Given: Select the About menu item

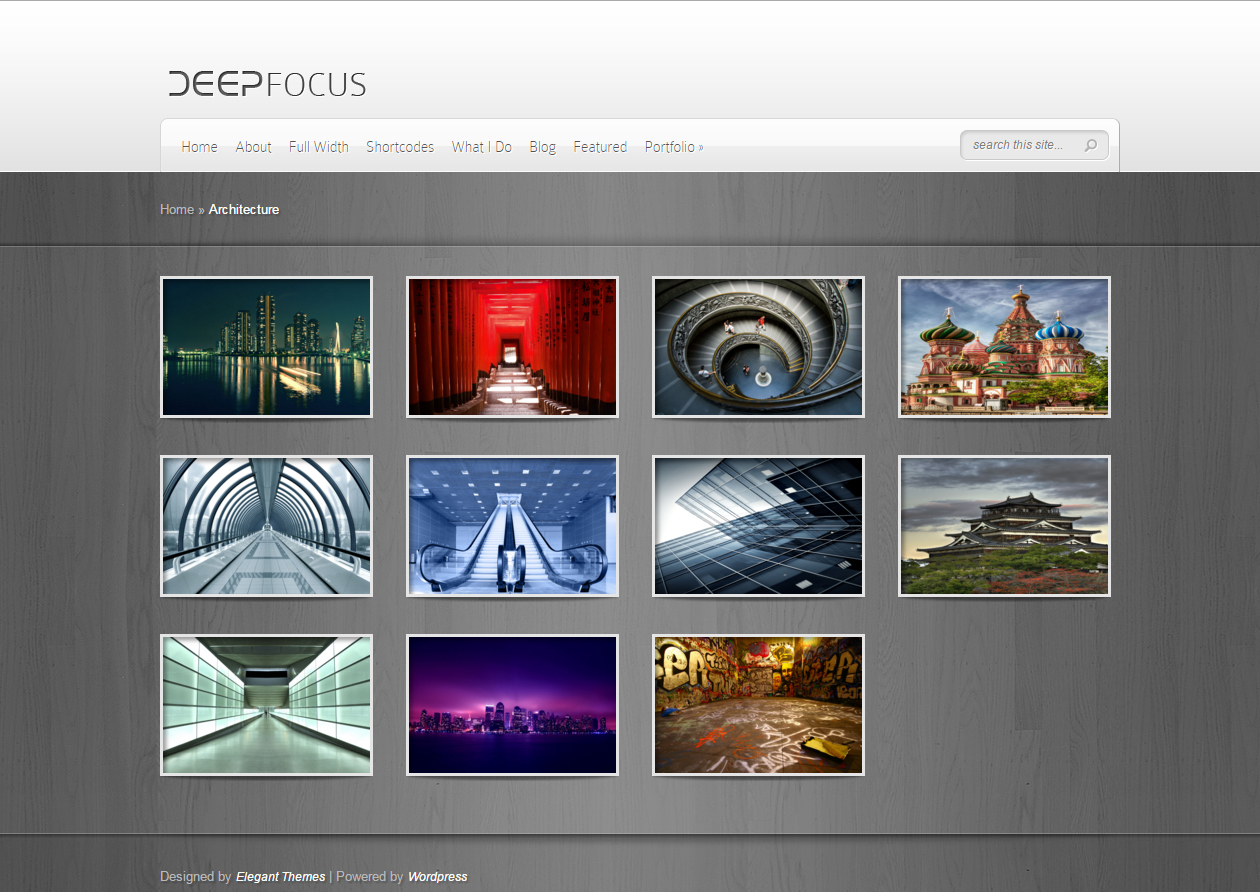Looking at the screenshot, I should (x=253, y=147).
